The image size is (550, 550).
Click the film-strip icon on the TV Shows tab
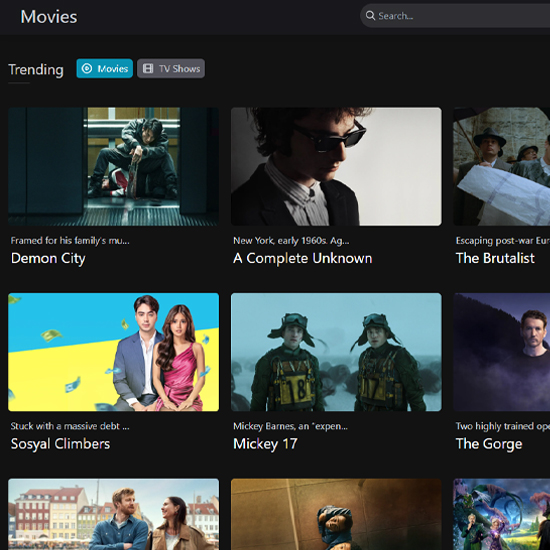tap(148, 68)
